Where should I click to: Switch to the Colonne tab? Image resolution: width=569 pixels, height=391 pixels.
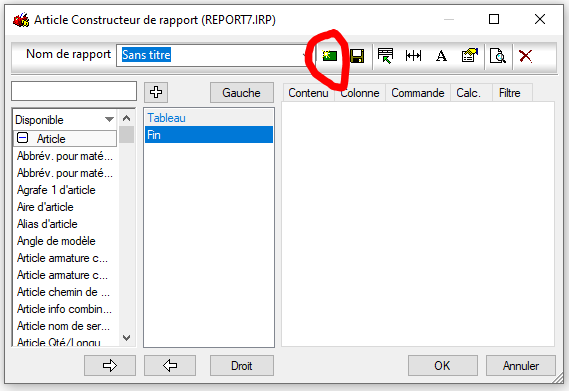click(360, 93)
